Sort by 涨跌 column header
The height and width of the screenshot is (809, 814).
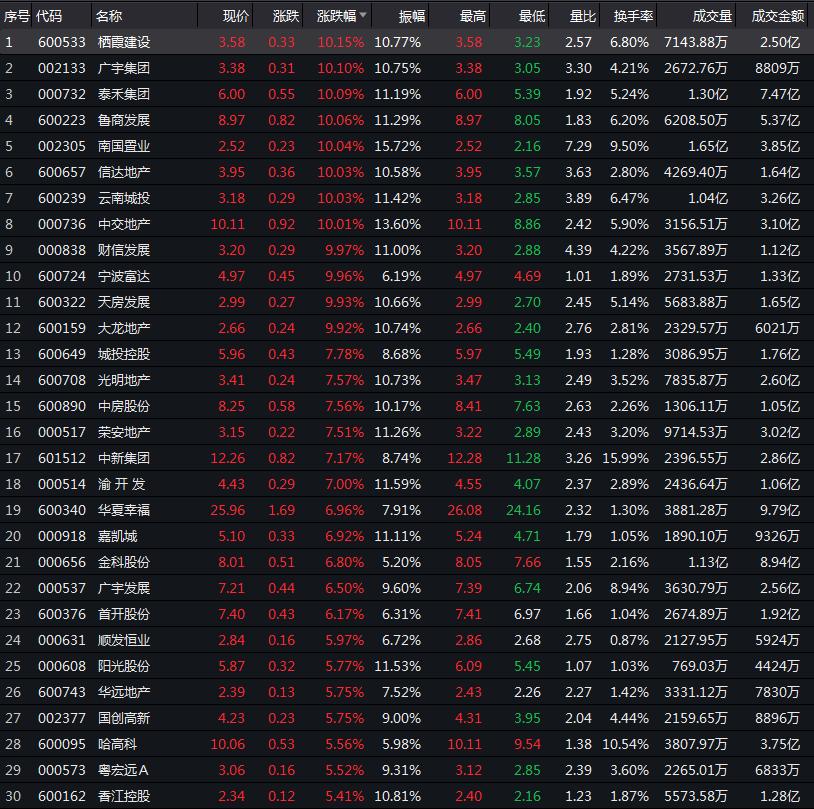point(286,16)
